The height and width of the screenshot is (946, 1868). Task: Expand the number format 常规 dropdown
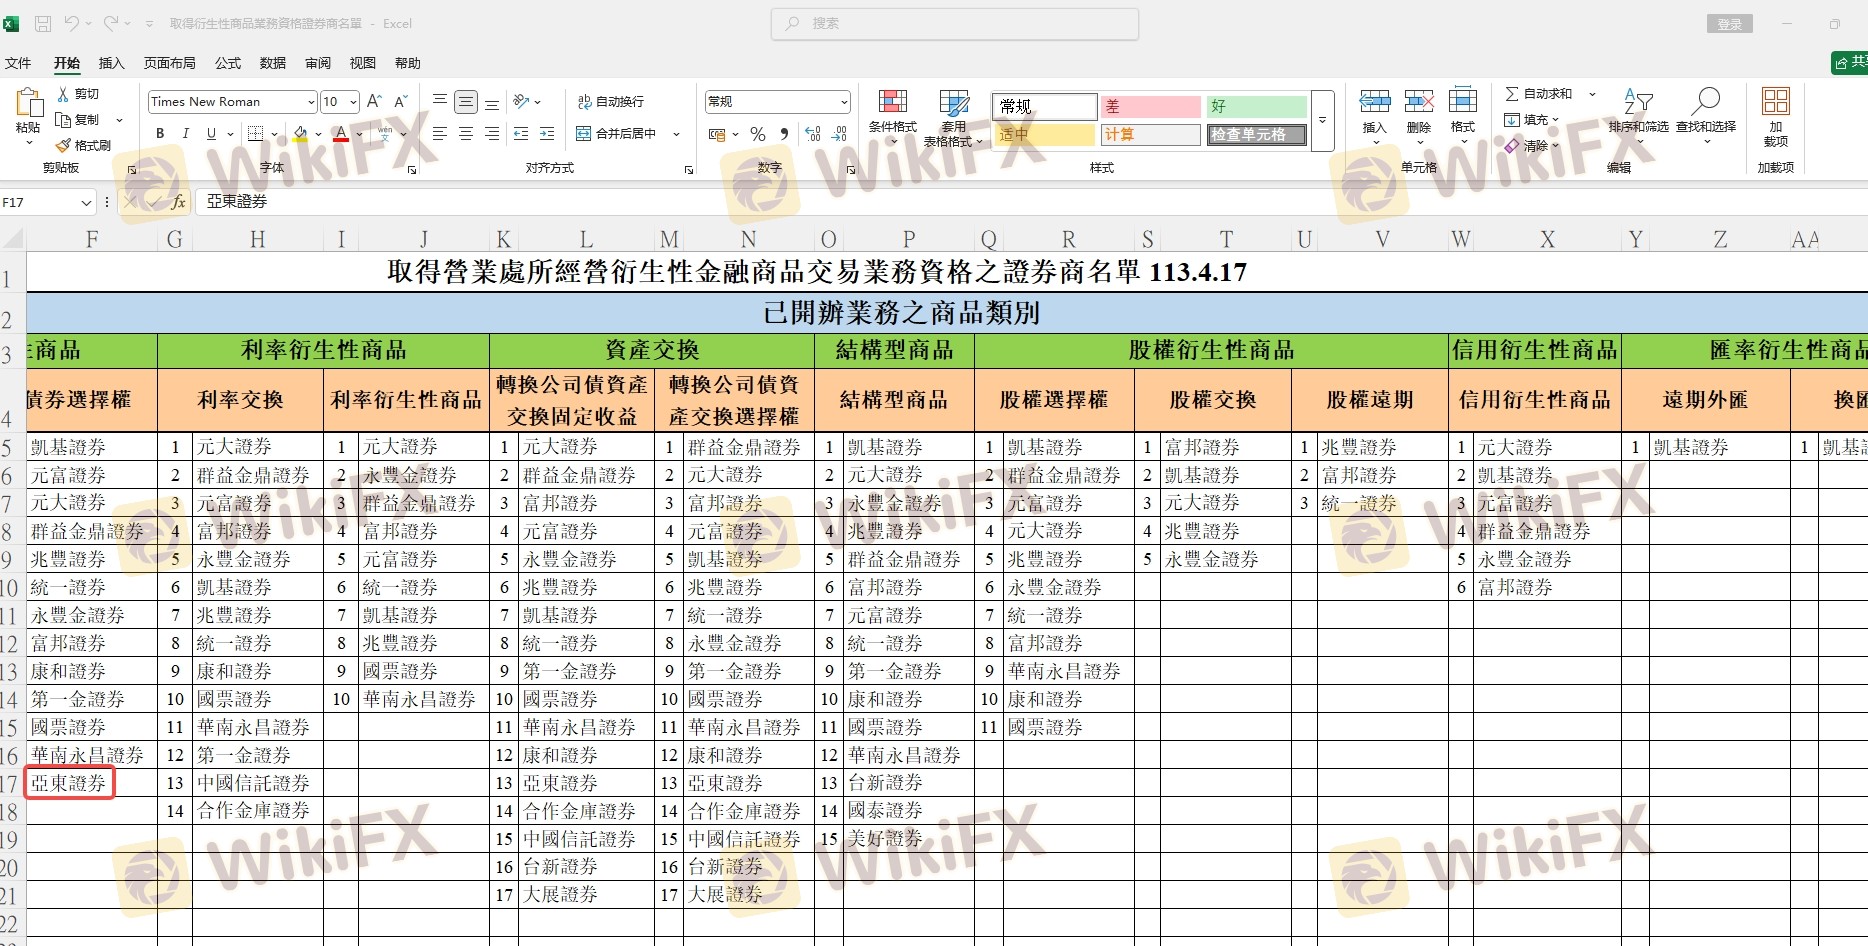(x=844, y=102)
